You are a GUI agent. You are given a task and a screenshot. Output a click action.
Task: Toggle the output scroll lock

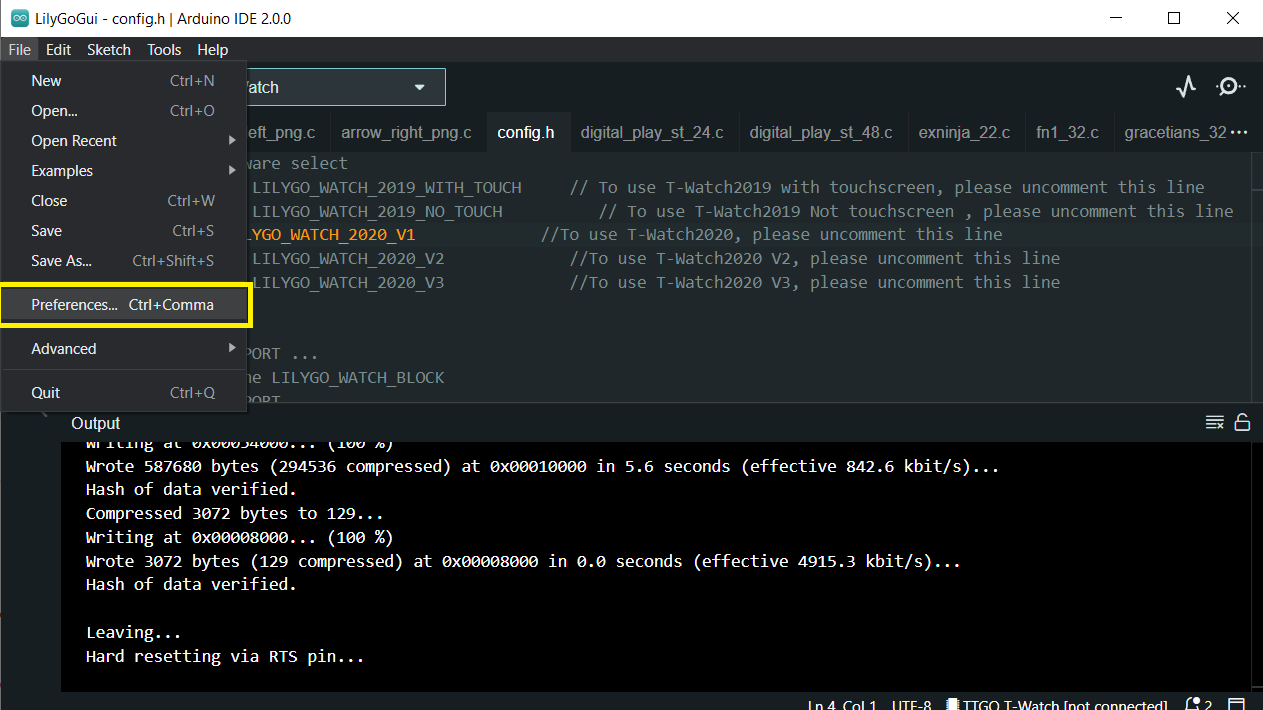[1242, 422]
